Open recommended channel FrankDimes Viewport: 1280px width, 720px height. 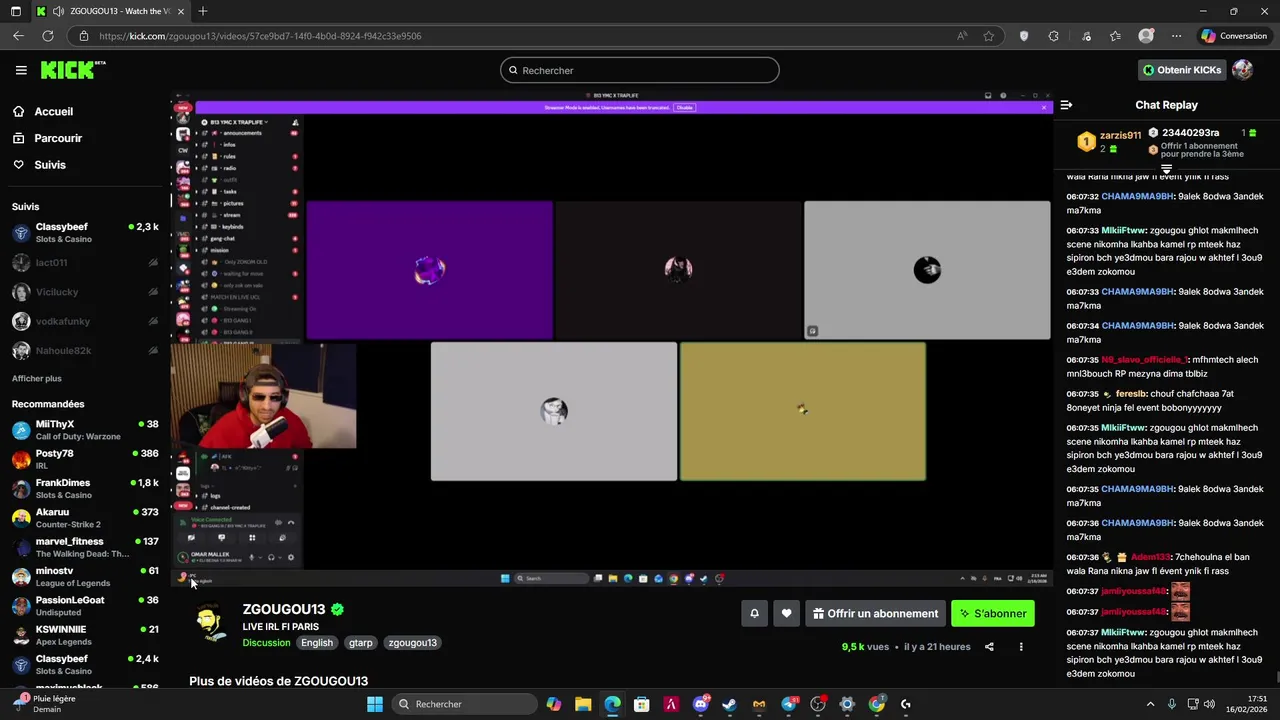coord(85,489)
